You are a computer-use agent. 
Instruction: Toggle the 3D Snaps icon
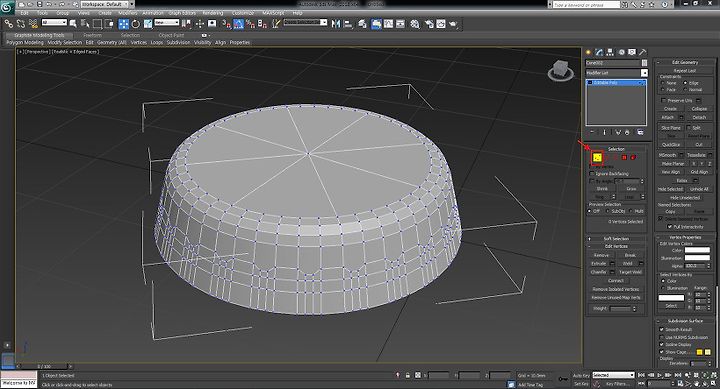pyautogui.click(x=226, y=23)
